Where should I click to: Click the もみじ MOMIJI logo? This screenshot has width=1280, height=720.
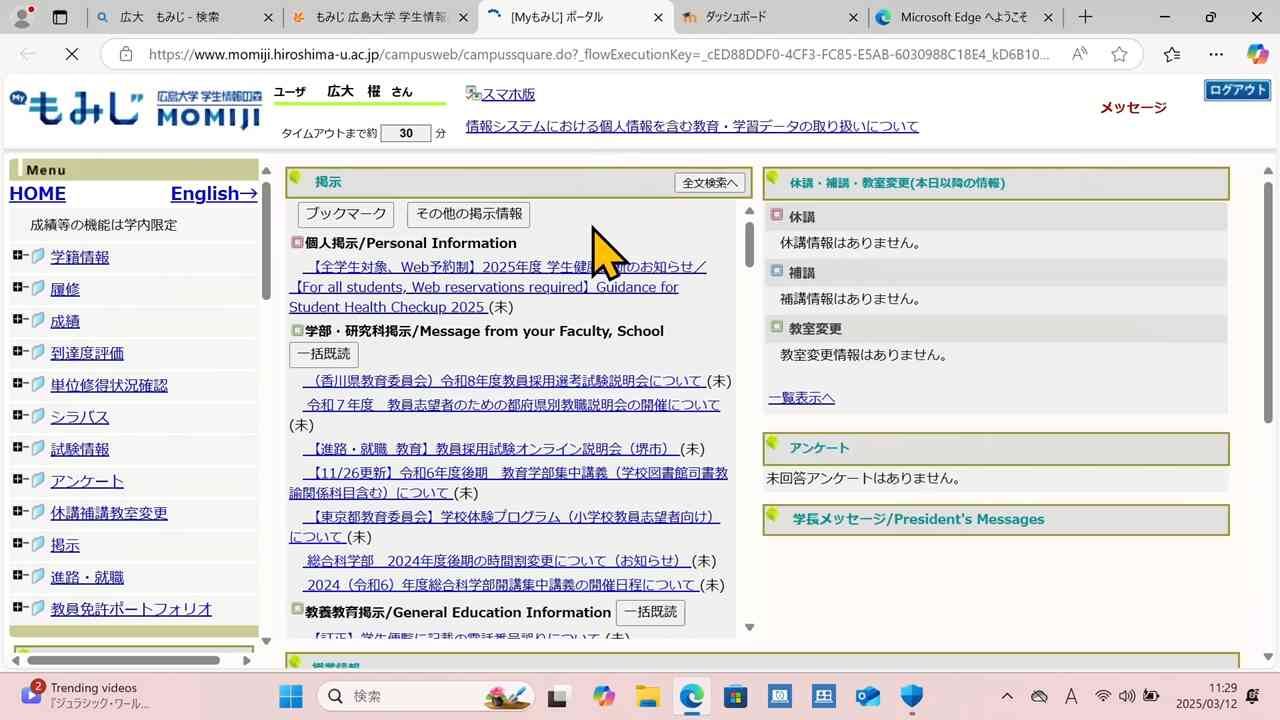[135, 109]
